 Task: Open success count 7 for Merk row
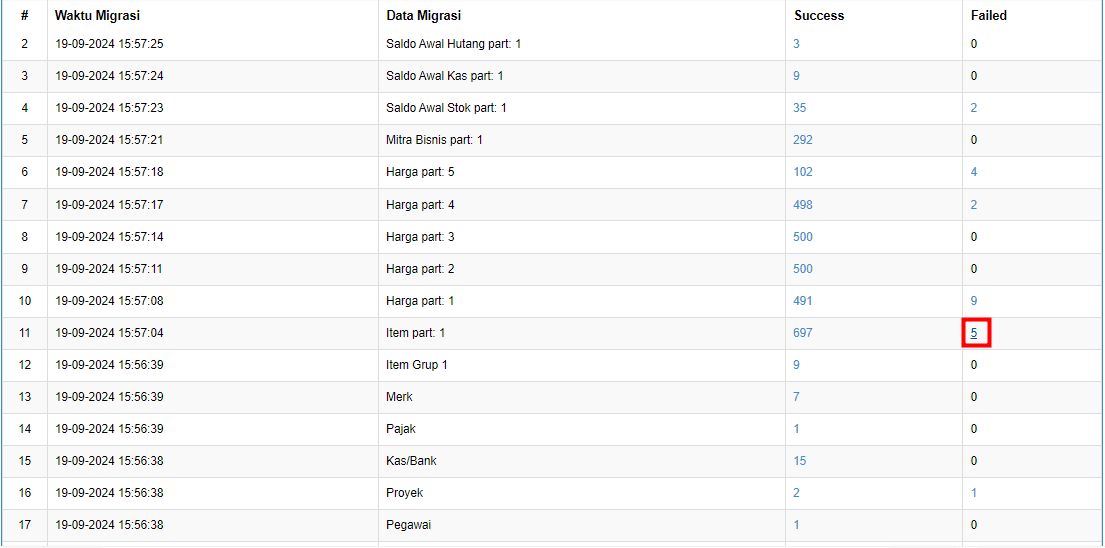coord(796,397)
